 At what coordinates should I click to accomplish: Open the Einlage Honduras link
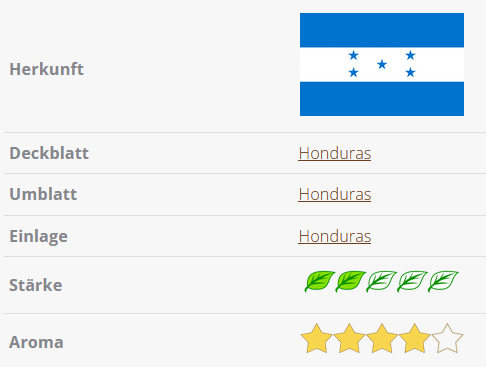coord(335,236)
